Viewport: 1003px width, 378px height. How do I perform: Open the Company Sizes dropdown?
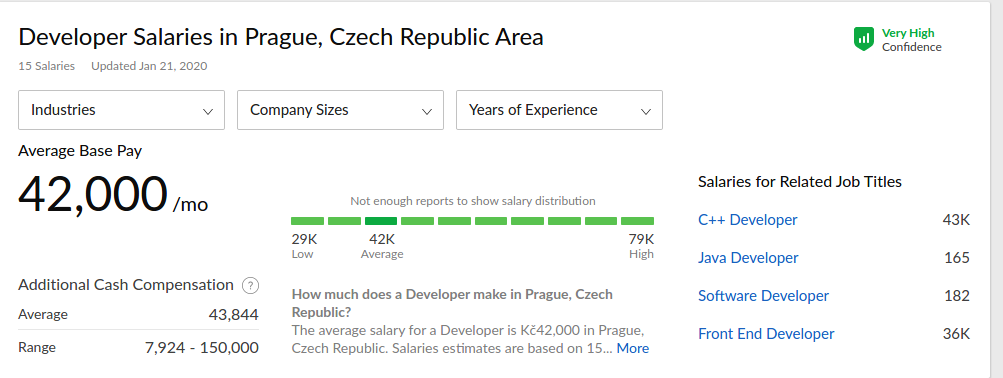pyautogui.click(x=340, y=110)
